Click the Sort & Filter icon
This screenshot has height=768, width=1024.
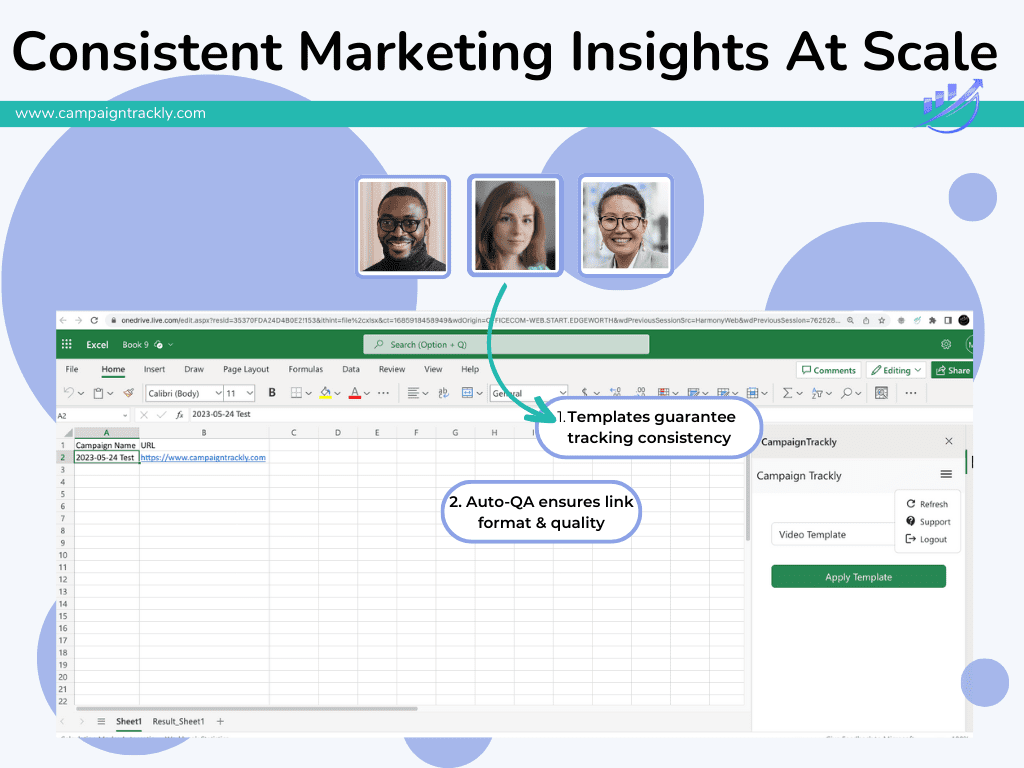click(816, 392)
